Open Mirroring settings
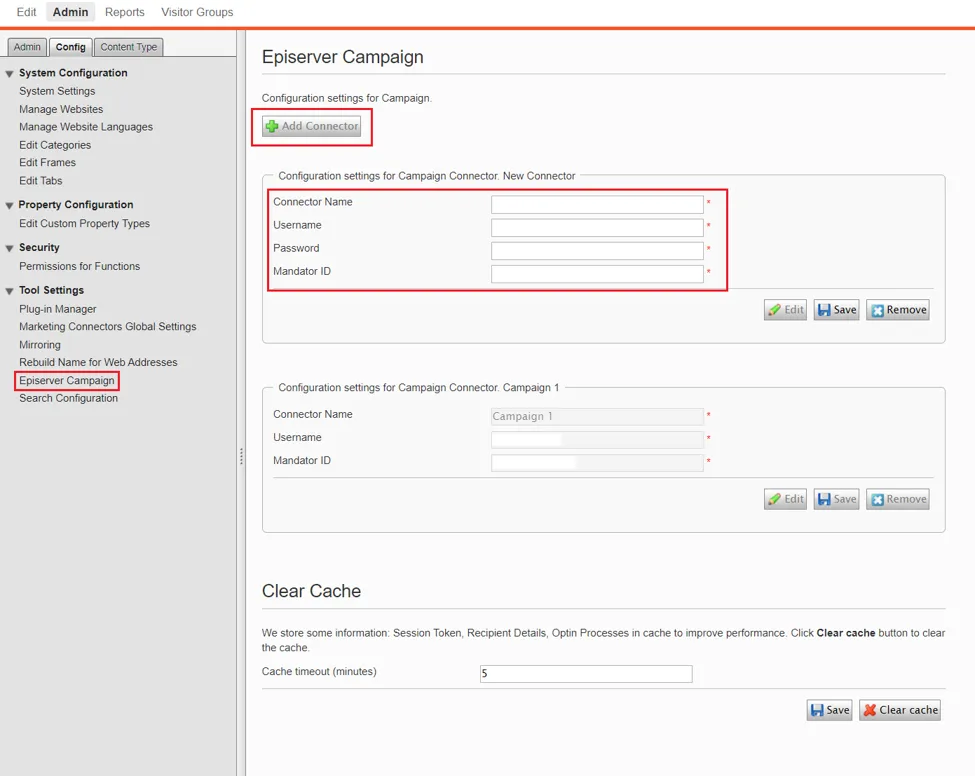975x776 pixels. click(x=40, y=344)
